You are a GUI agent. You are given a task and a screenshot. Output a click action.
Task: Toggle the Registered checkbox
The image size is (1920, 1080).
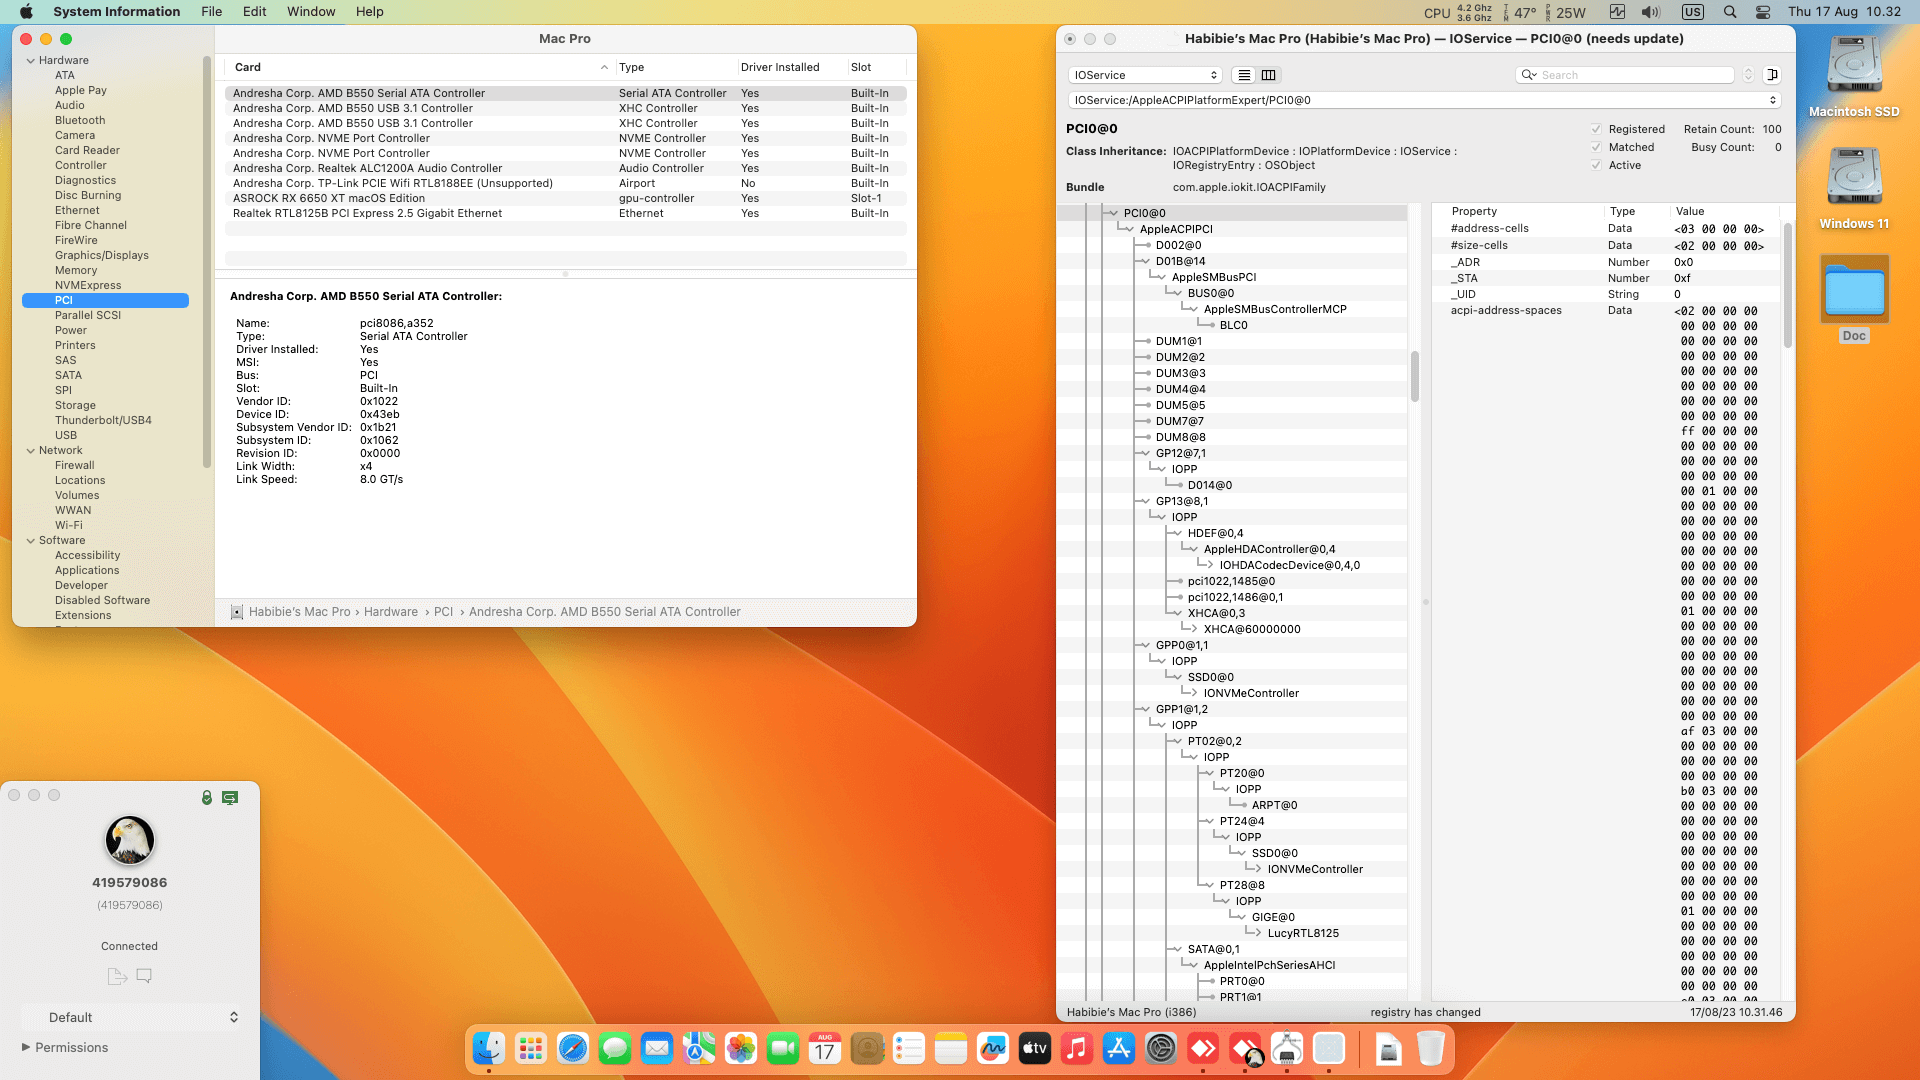[x=1596, y=129]
